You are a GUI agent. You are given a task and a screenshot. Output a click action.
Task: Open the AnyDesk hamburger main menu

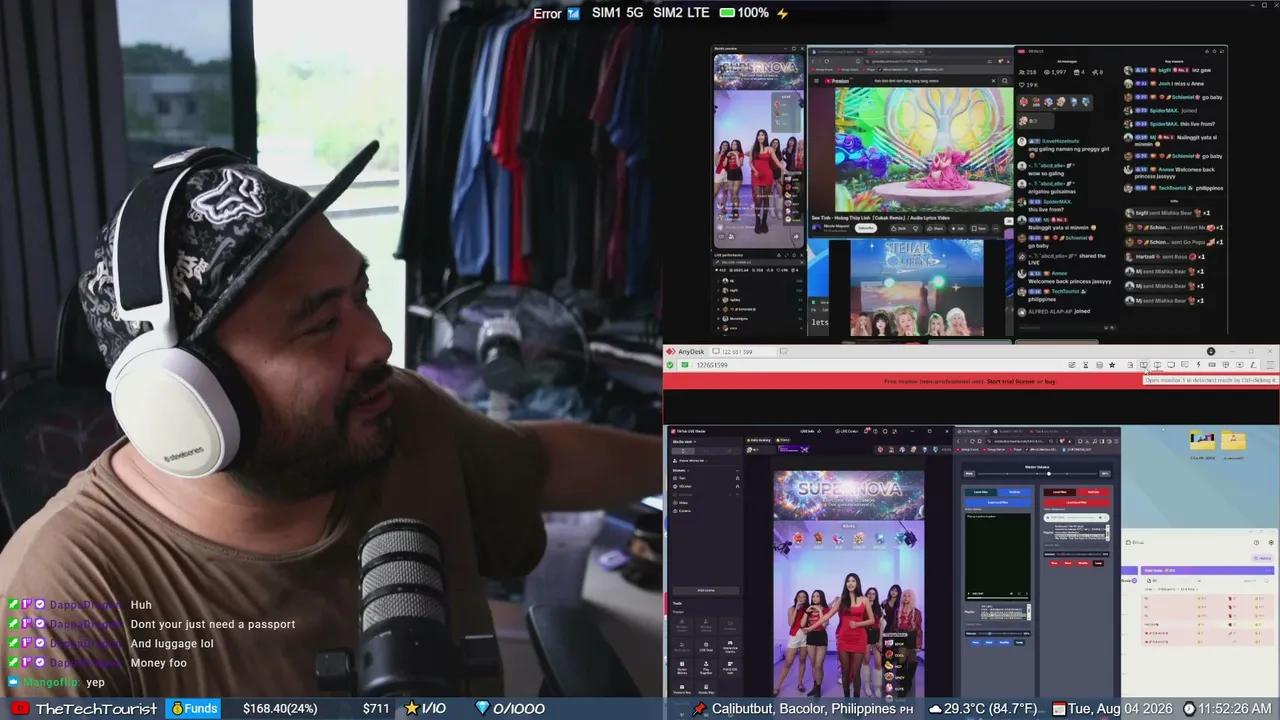1271,365
